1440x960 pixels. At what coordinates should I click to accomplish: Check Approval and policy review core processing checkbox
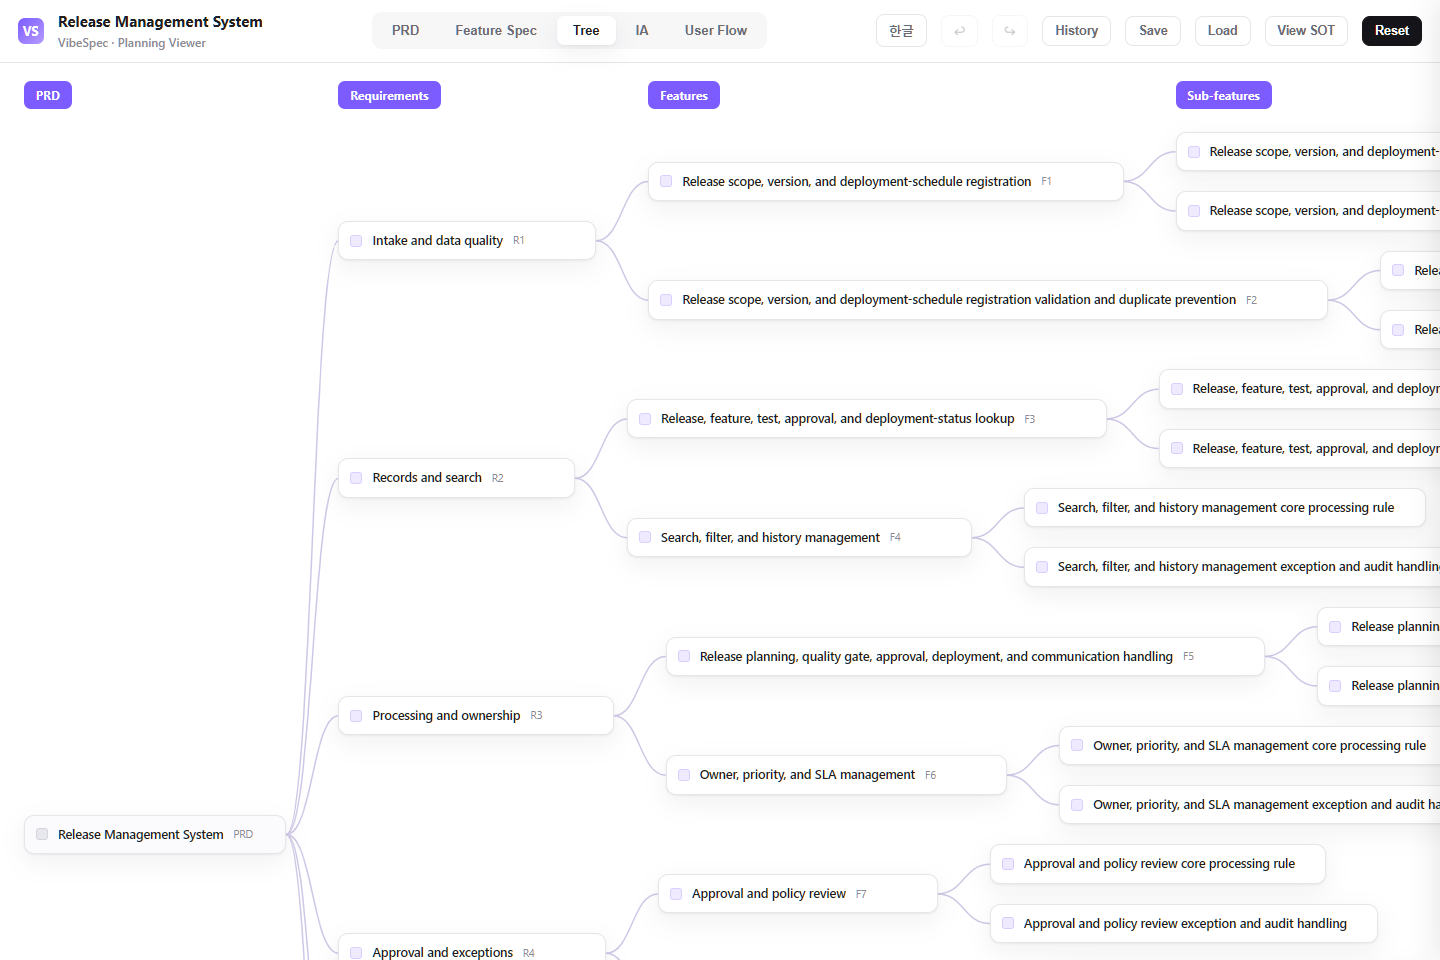1008,864
